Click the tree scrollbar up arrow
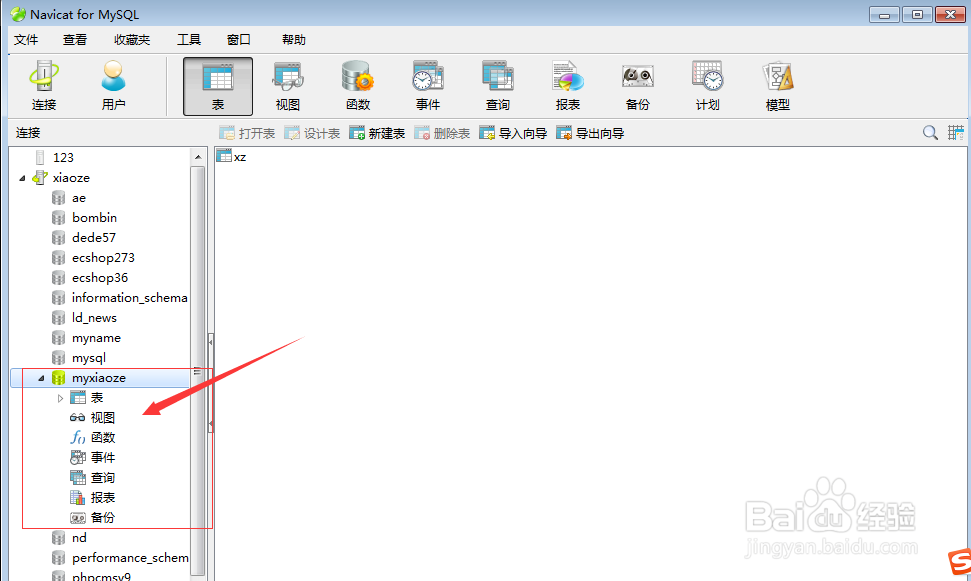971x581 pixels. click(198, 157)
